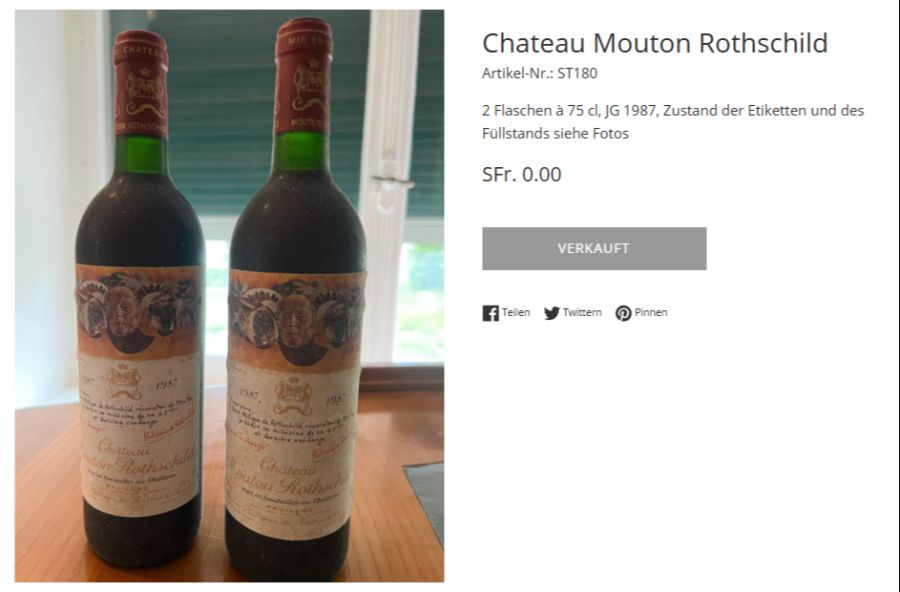Pin the product via the Pinnen link

coord(650,313)
